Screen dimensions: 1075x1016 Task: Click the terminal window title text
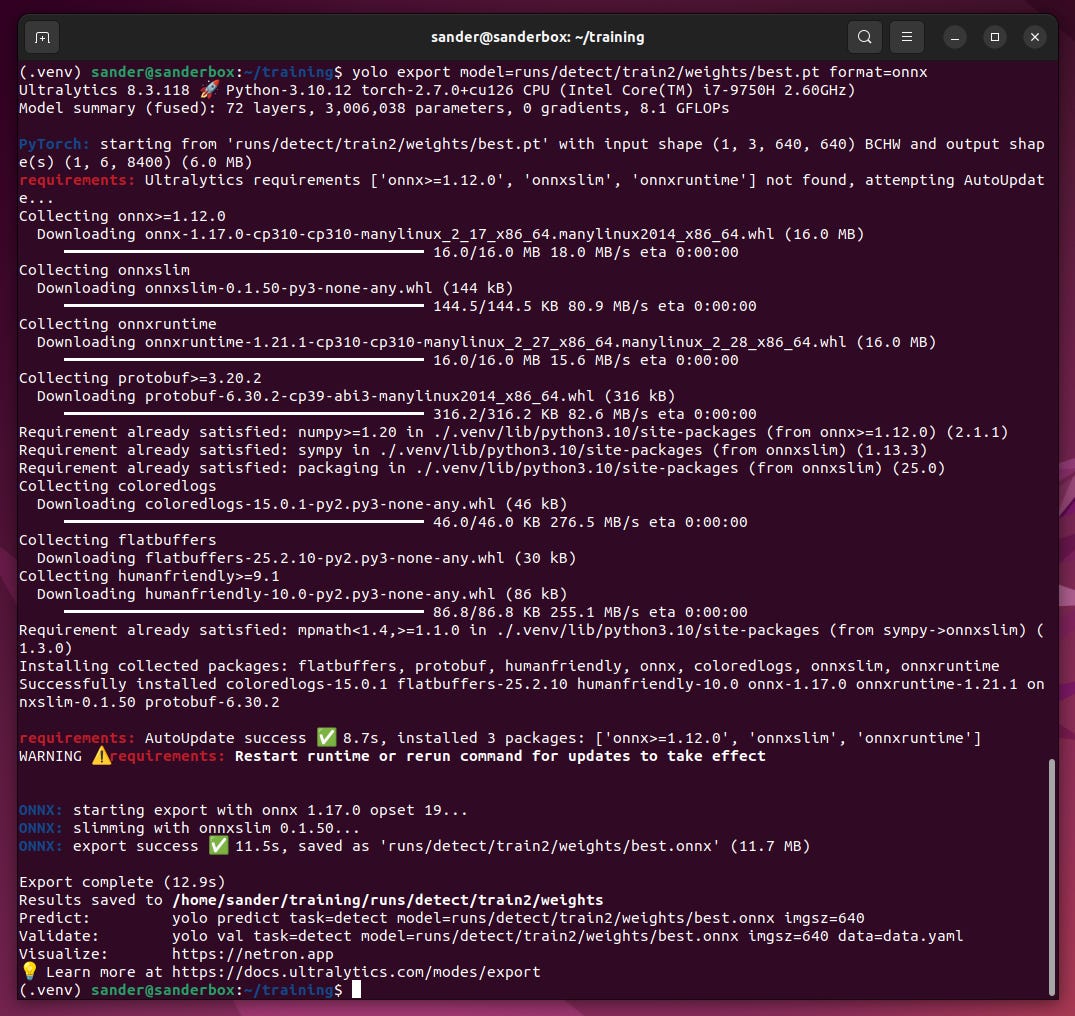point(537,36)
